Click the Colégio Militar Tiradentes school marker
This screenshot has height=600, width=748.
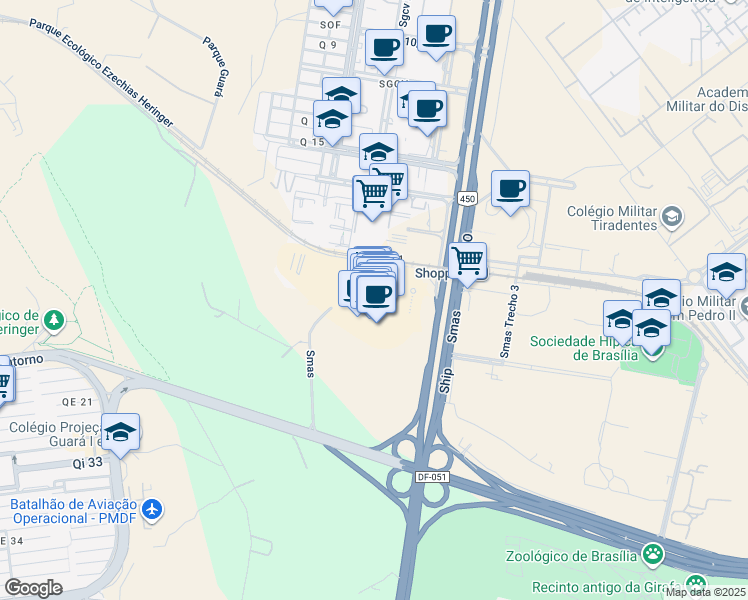coord(672,217)
